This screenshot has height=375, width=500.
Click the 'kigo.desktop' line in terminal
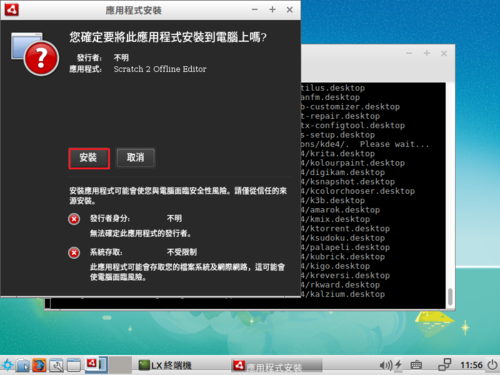click(x=336, y=266)
